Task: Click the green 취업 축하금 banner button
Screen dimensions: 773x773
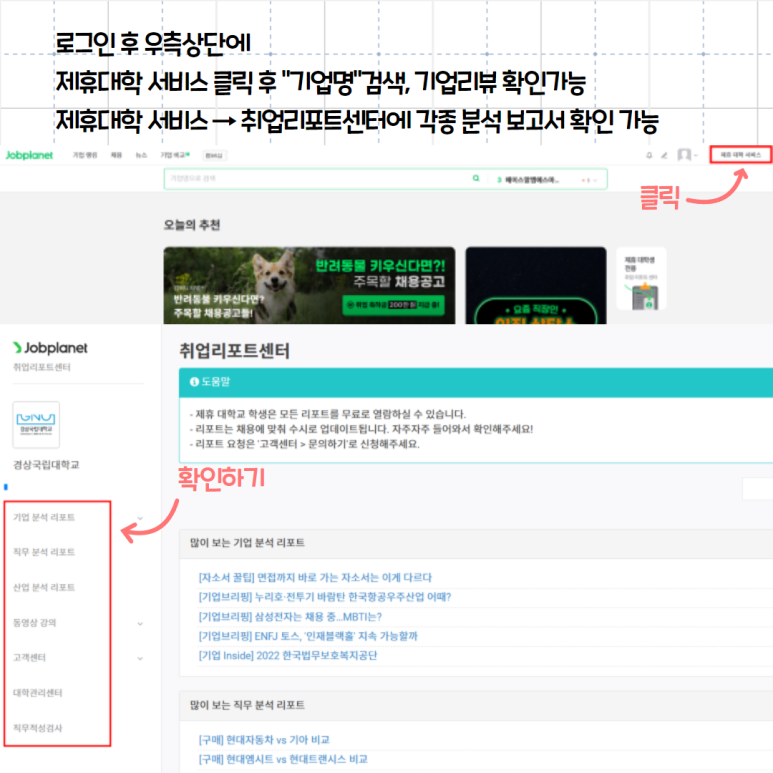Action: tap(393, 305)
